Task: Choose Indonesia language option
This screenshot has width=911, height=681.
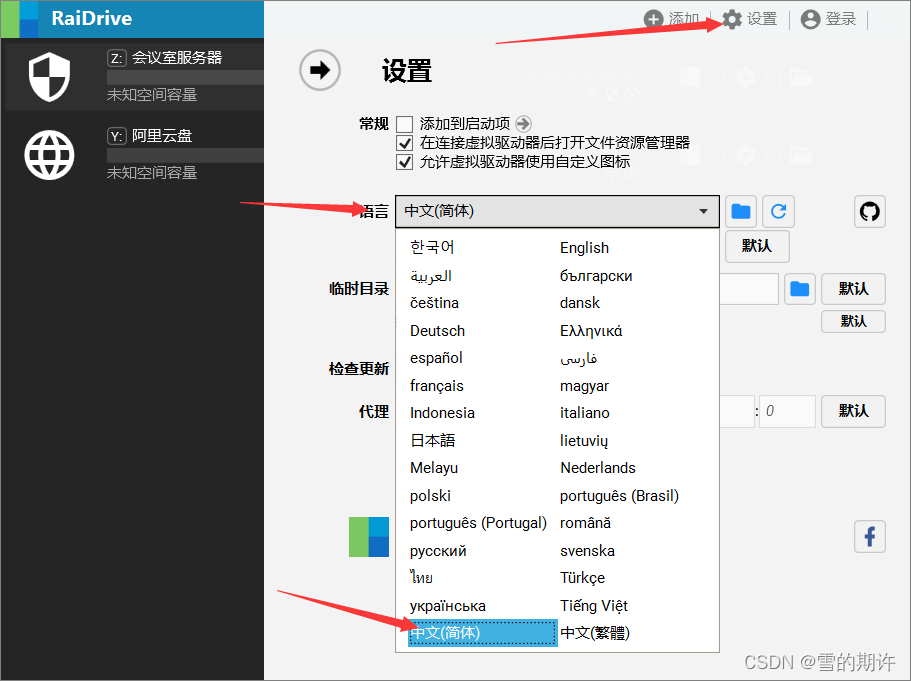Action: [x=442, y=413]
